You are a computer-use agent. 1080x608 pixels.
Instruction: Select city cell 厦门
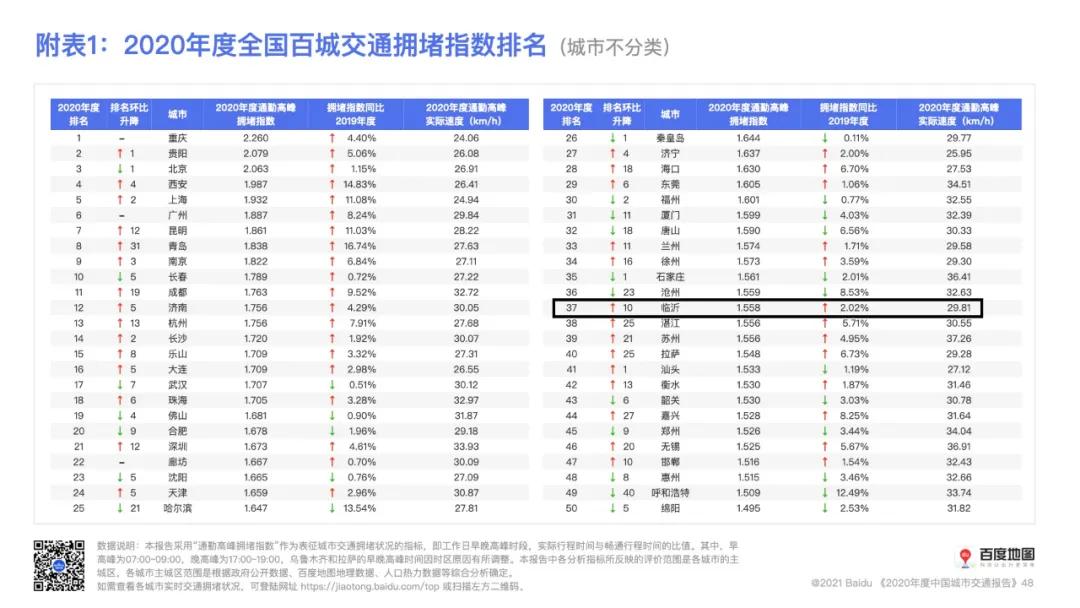click(670, 215)
